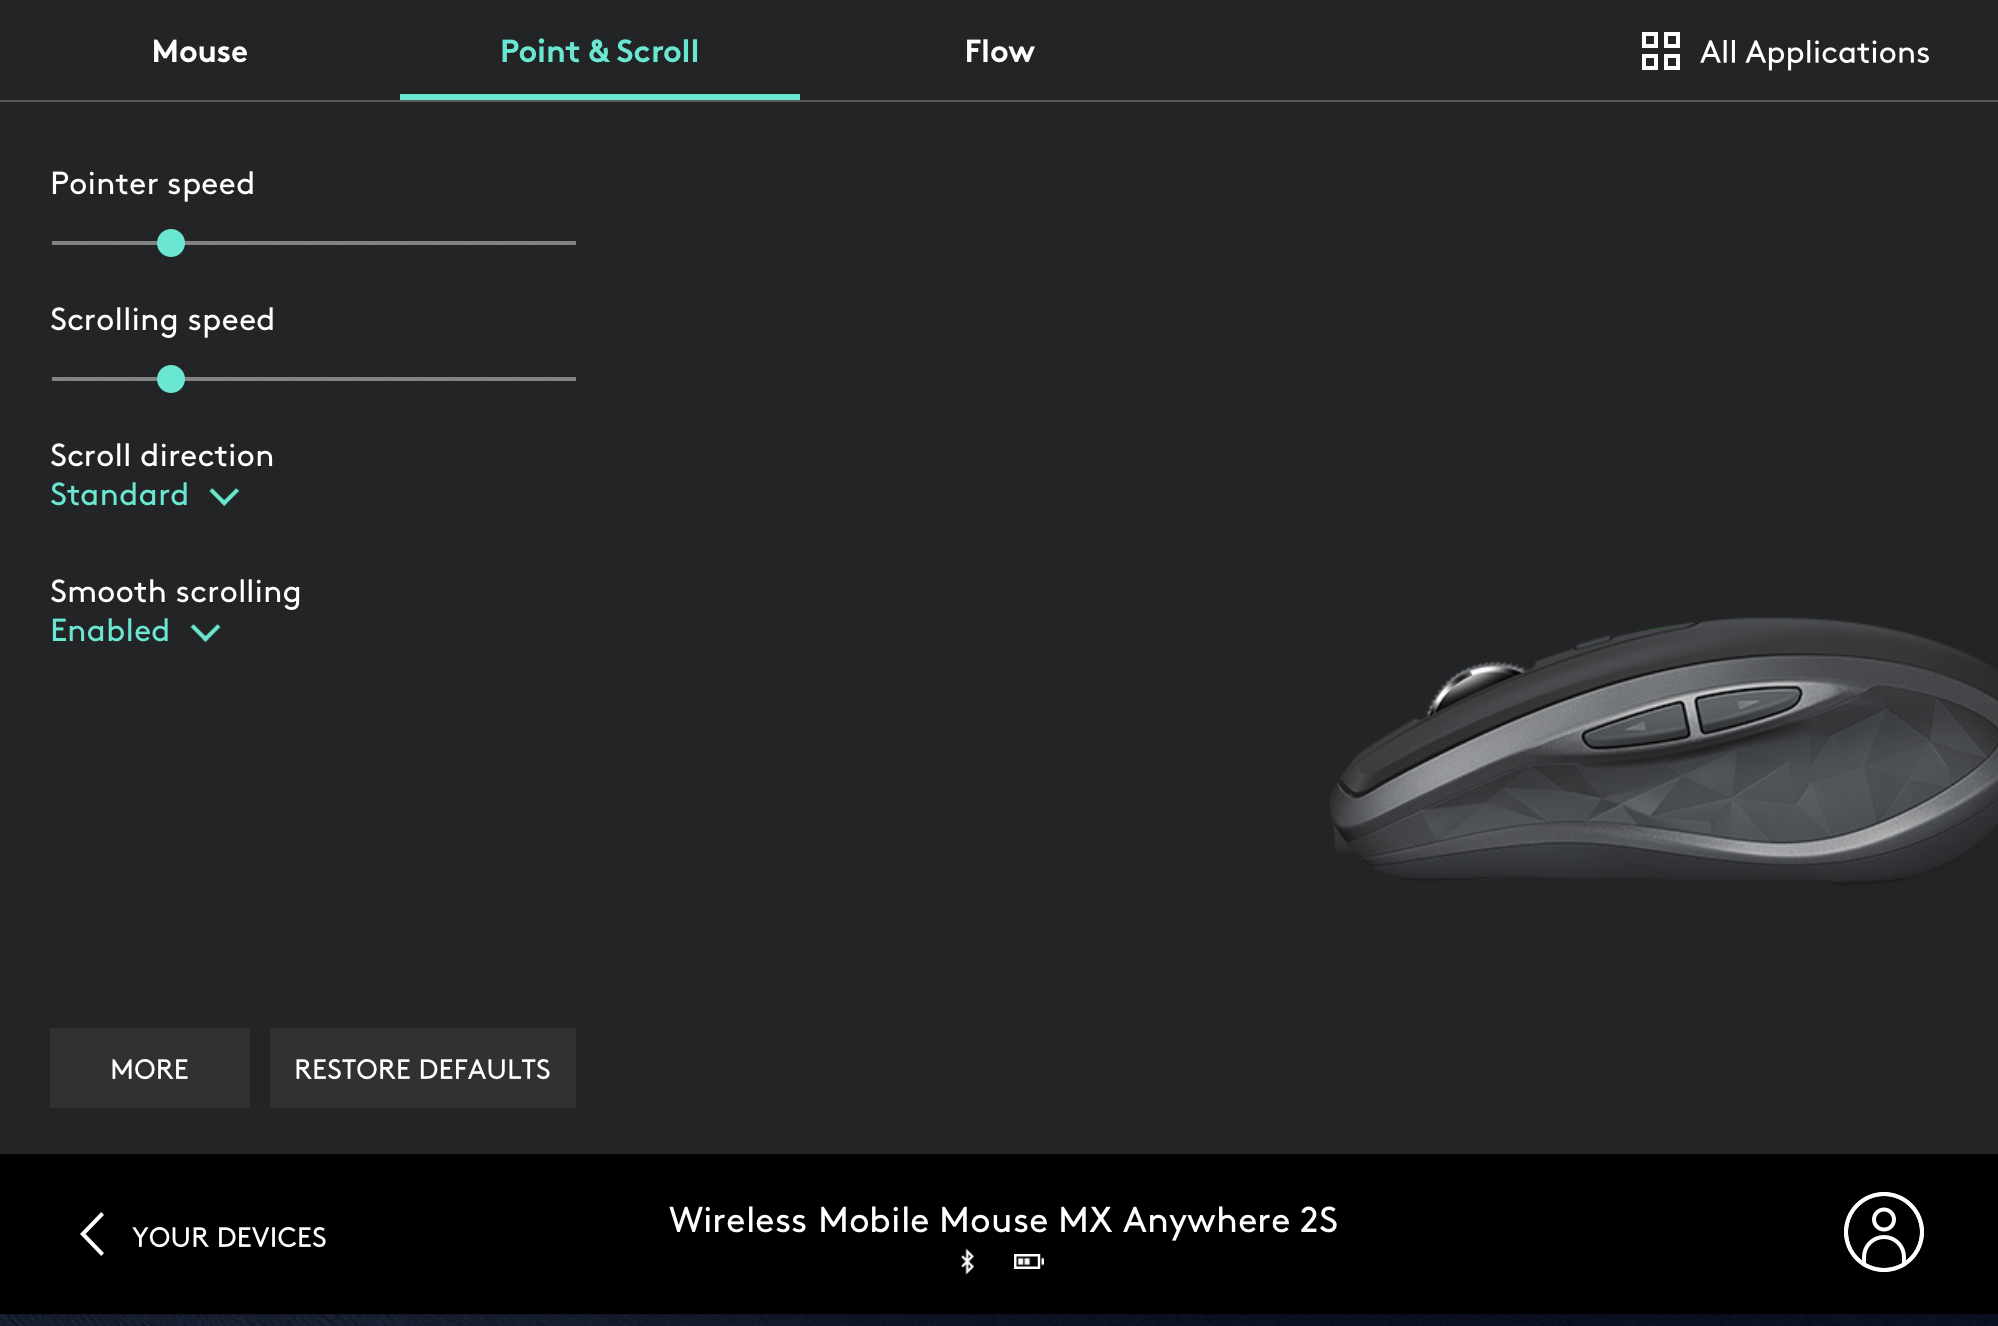Click the back arrow beside Your Devices
This screenshot has width=1998, height=1326.
(92, 1234)
